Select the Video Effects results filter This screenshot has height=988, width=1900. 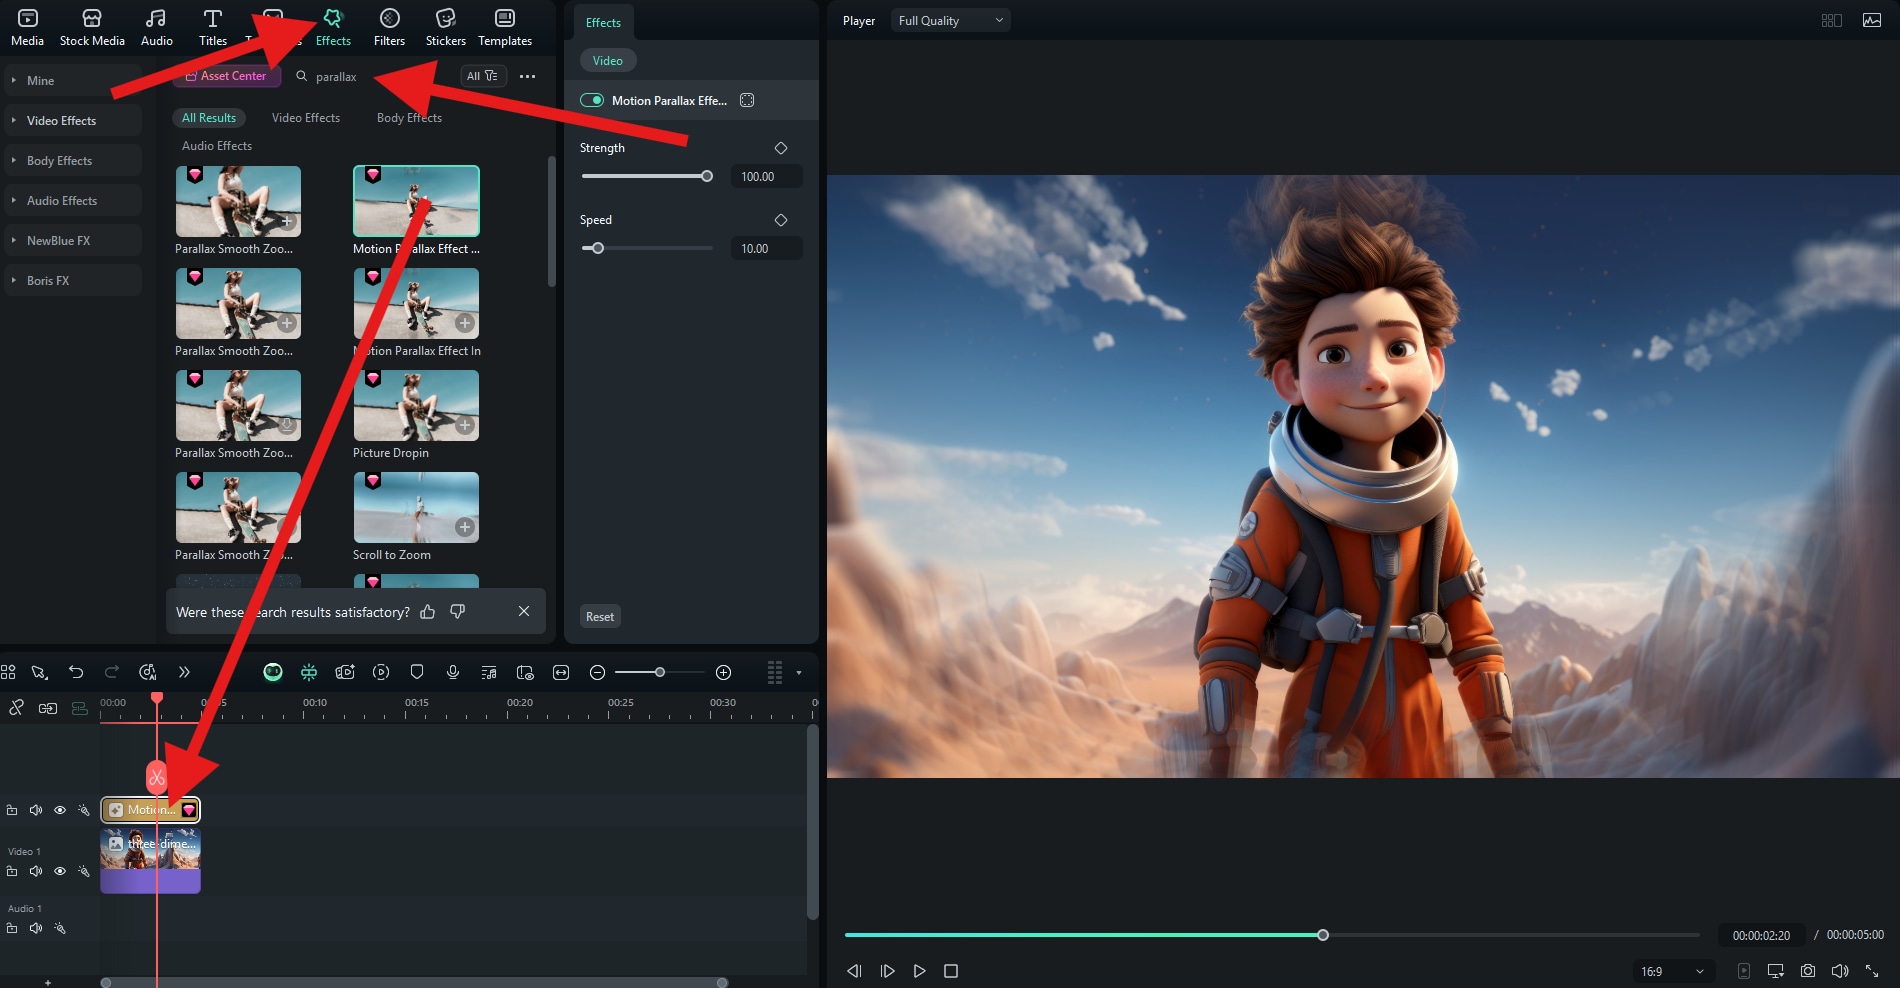tap(306, 118)
